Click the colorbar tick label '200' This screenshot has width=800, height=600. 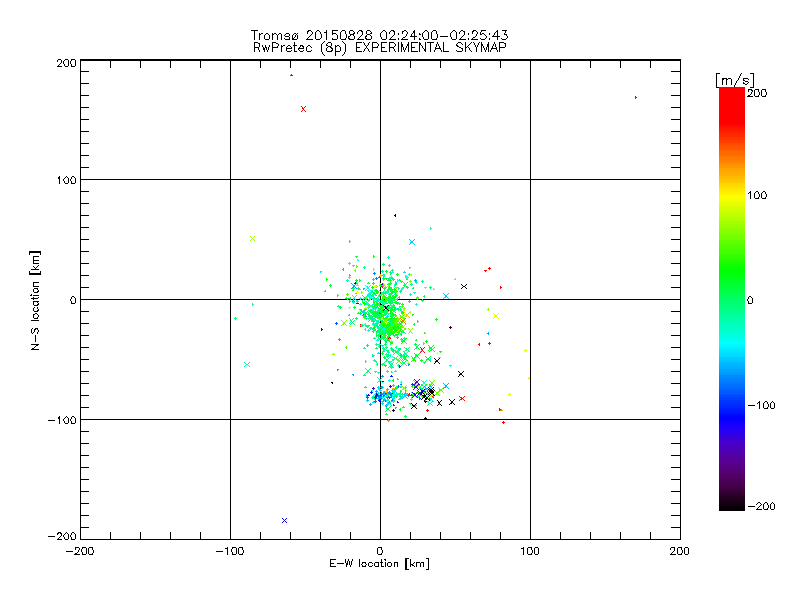coord(757,93)
